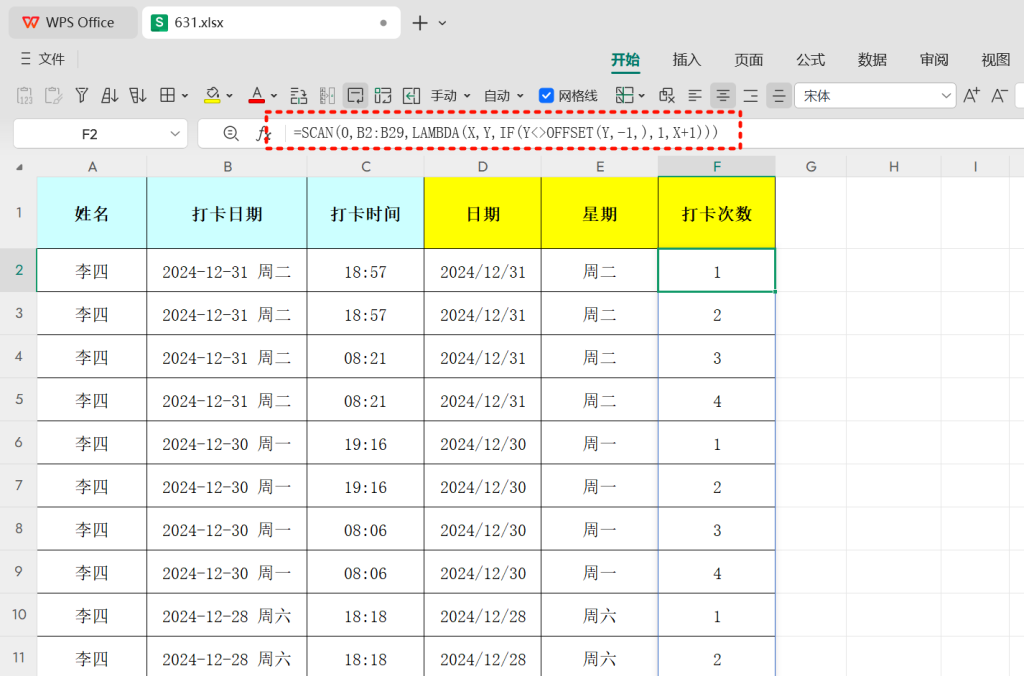Open the font color dropdown arrow
The image size is (1024, 676).
274,96
